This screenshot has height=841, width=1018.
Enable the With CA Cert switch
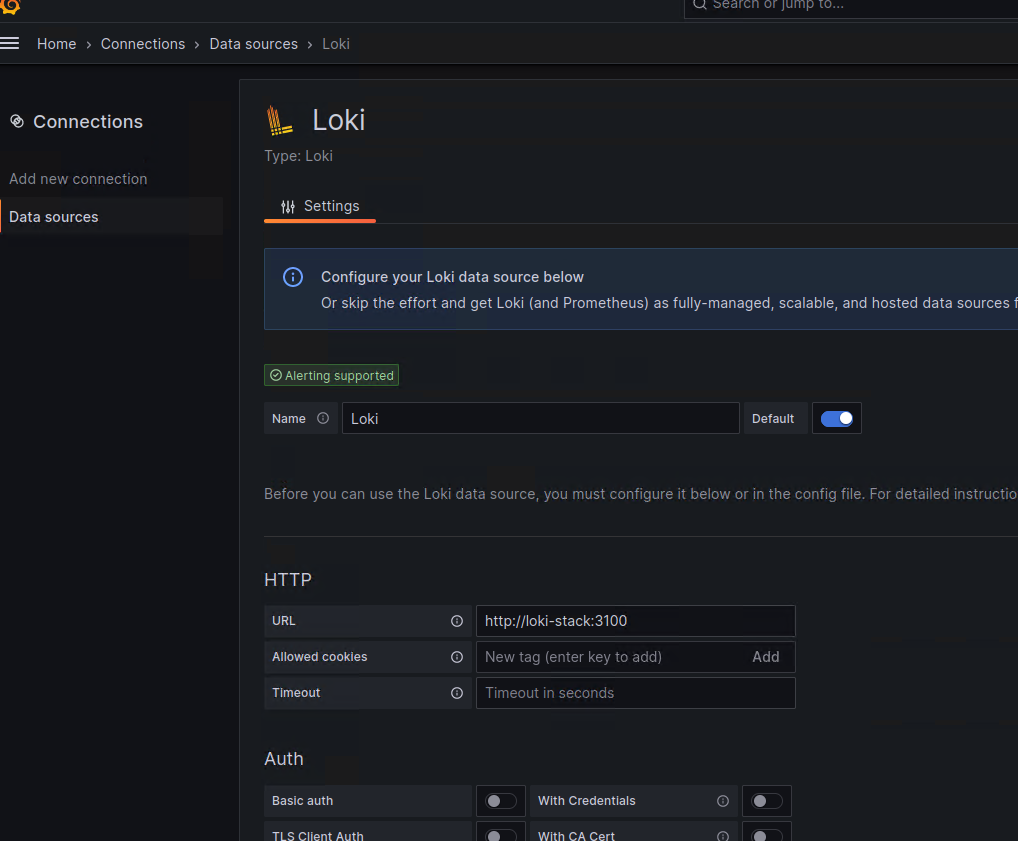click(x=767, y=835)
